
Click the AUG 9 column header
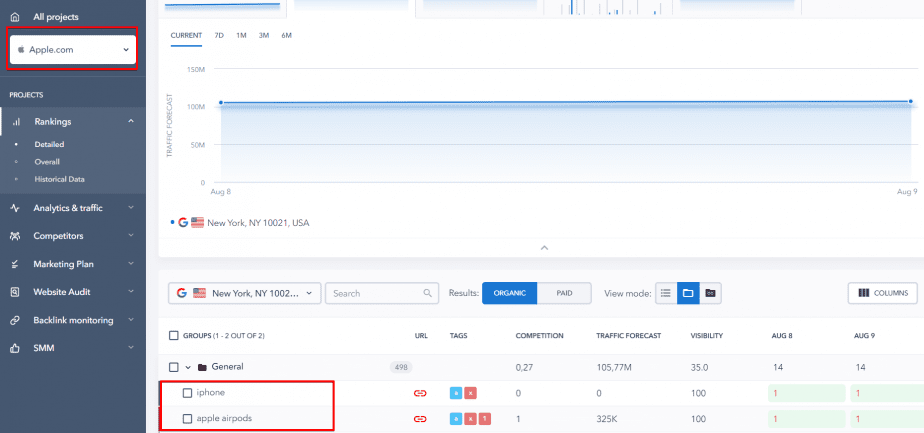864,336
